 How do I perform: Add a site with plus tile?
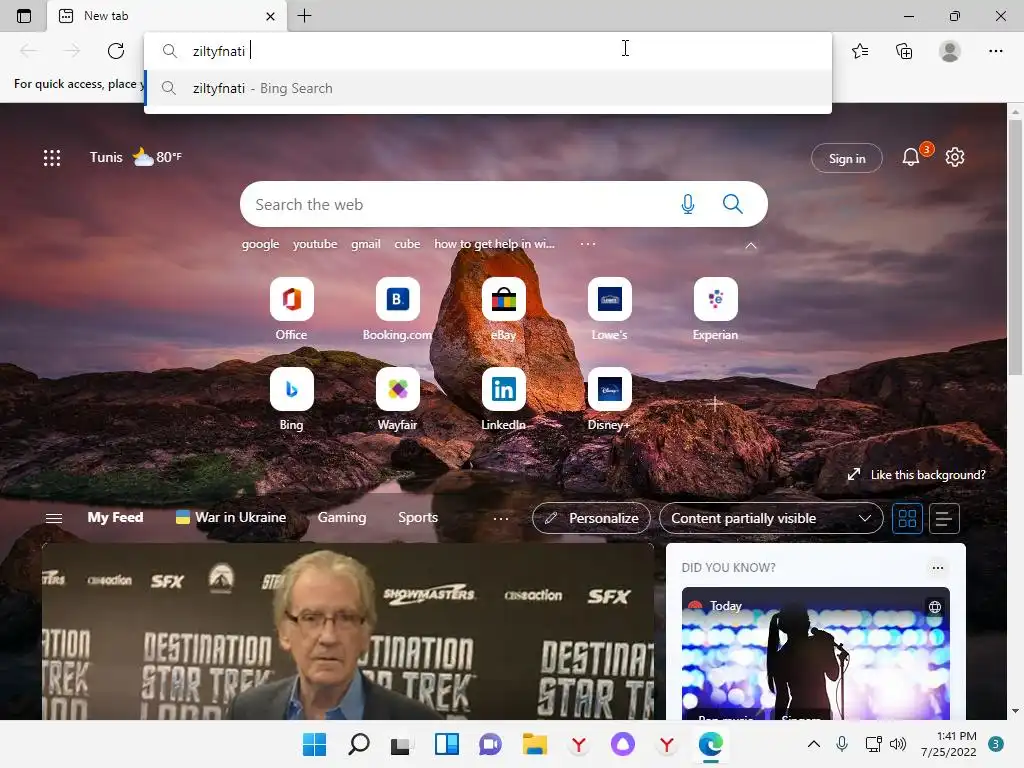[x=715, y=404]
